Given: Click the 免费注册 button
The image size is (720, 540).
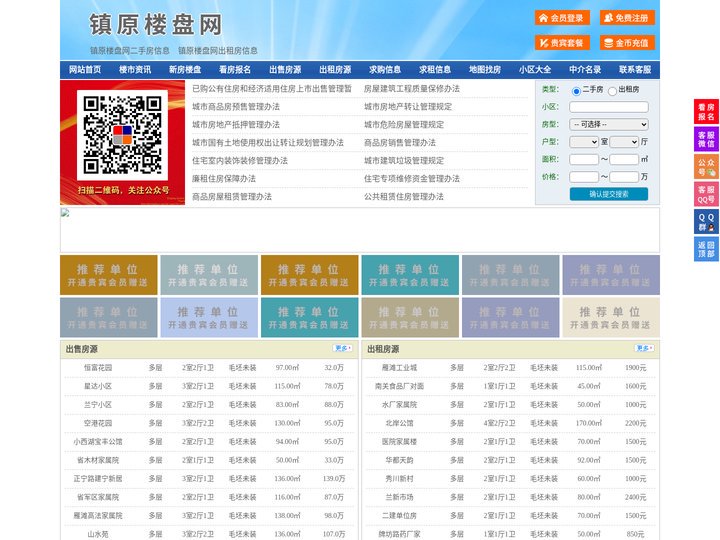Looking at the screenshot, I should 627,18.
